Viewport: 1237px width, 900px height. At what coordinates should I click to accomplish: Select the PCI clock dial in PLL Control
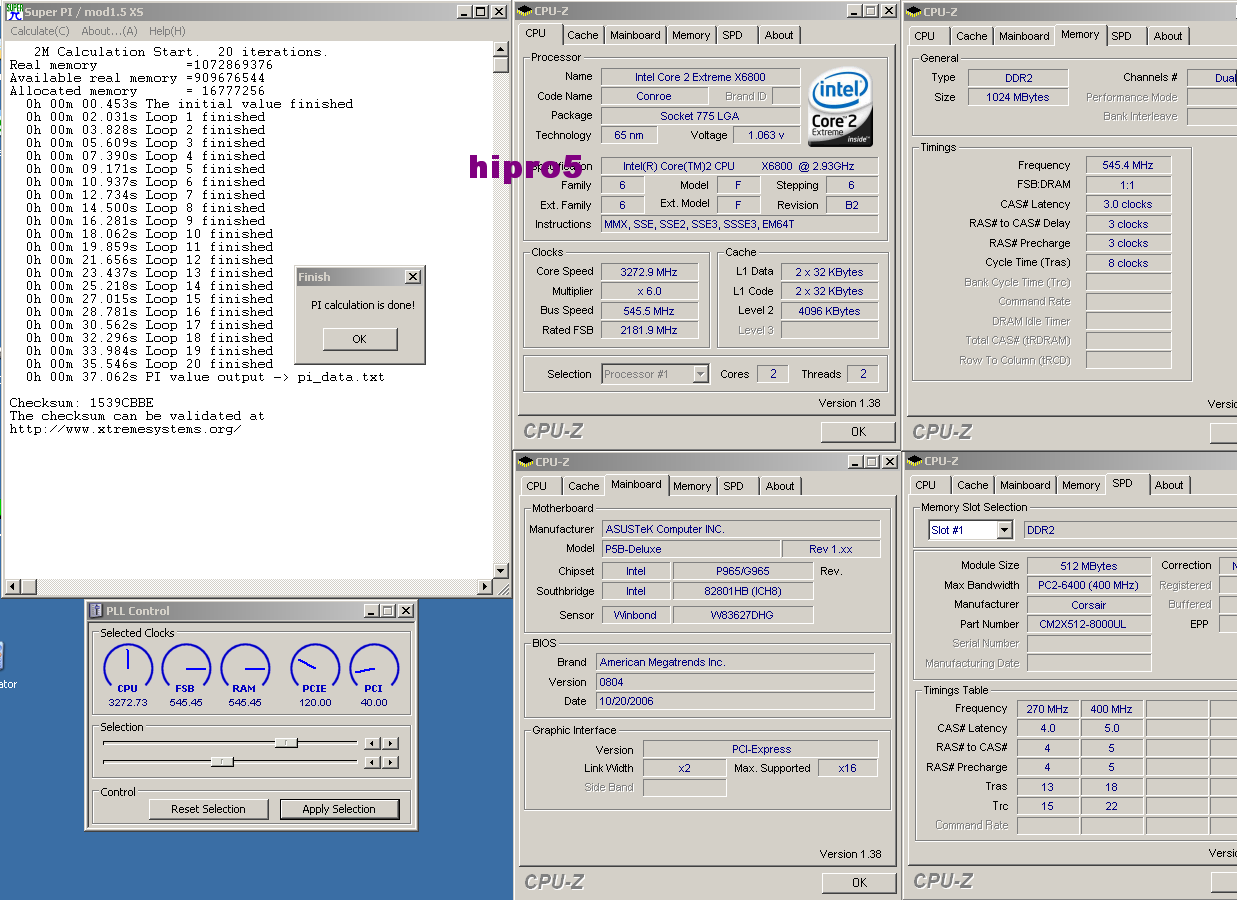pos(374,668)
